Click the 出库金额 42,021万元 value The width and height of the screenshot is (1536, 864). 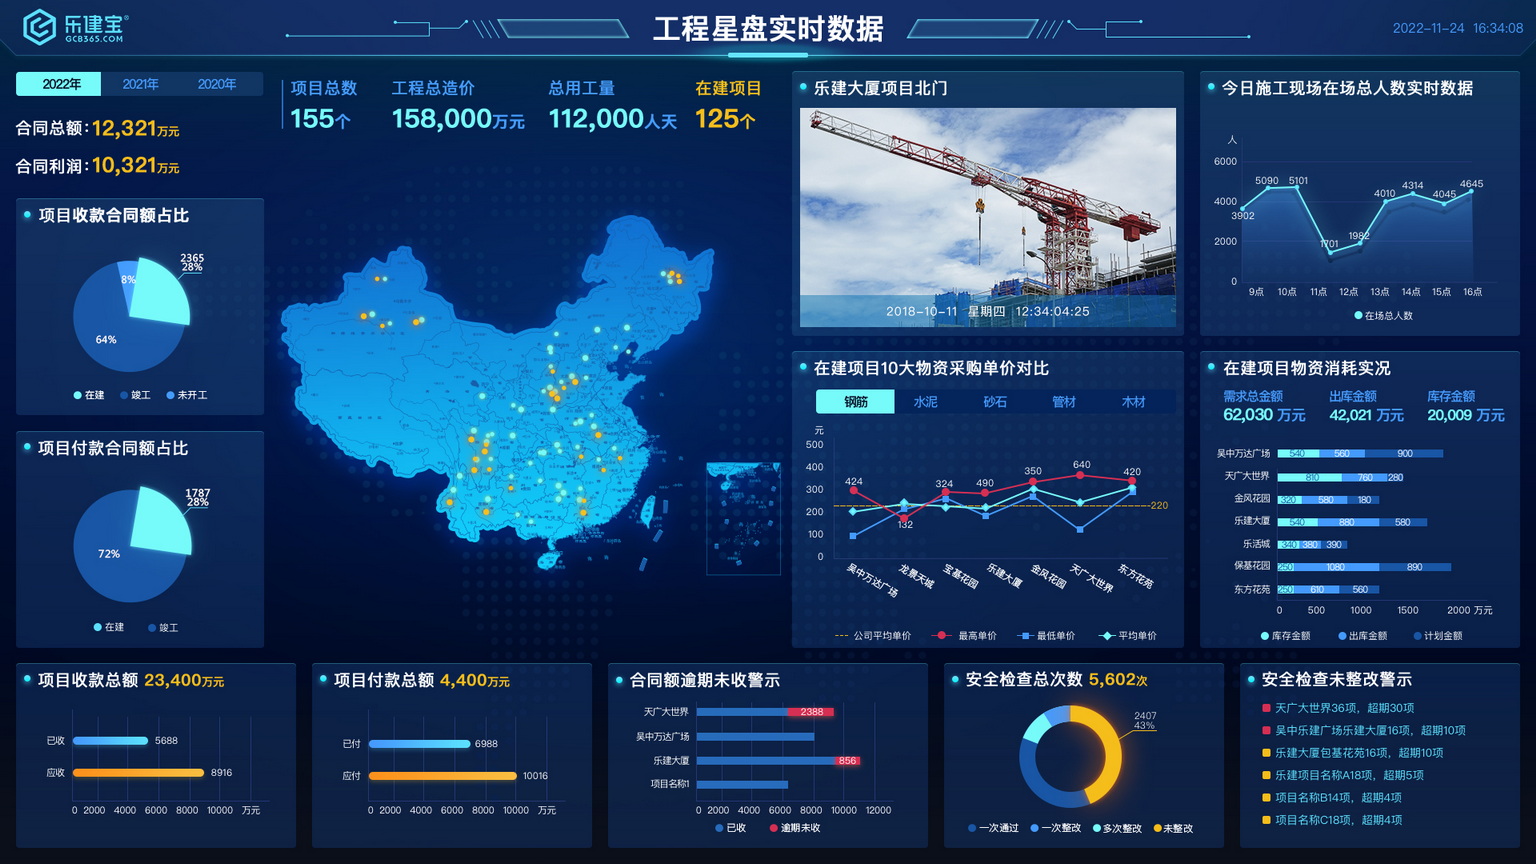1366,415
